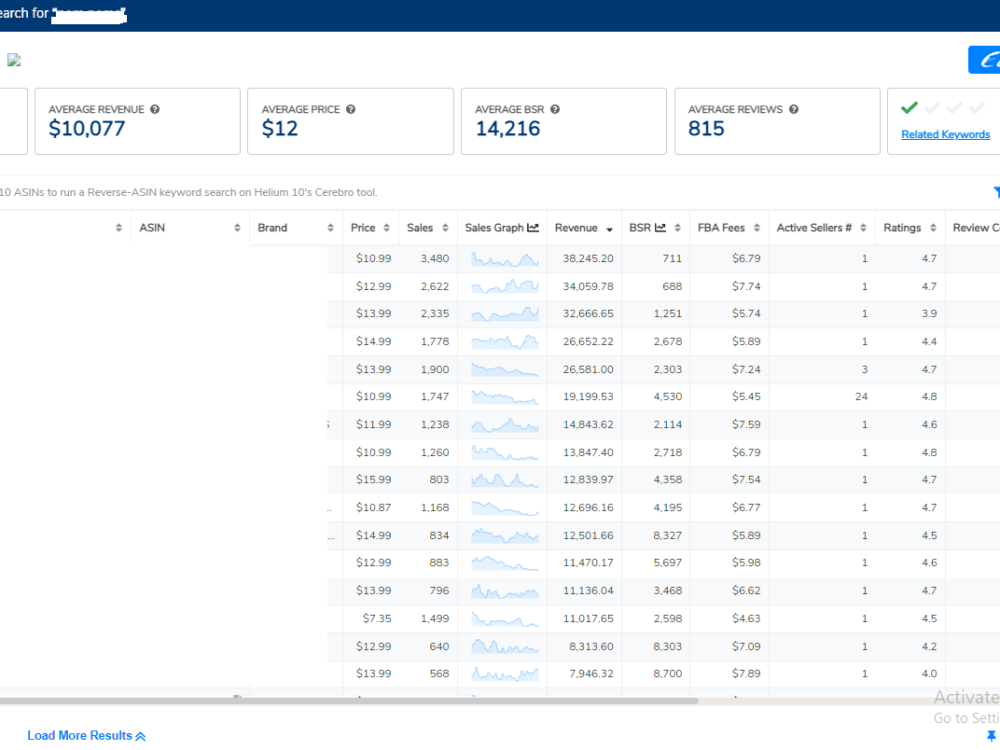This screenshot has width=1000, height=750.
Task: Open sales graph for the 1,900 sales row
Action: point(504,369)
